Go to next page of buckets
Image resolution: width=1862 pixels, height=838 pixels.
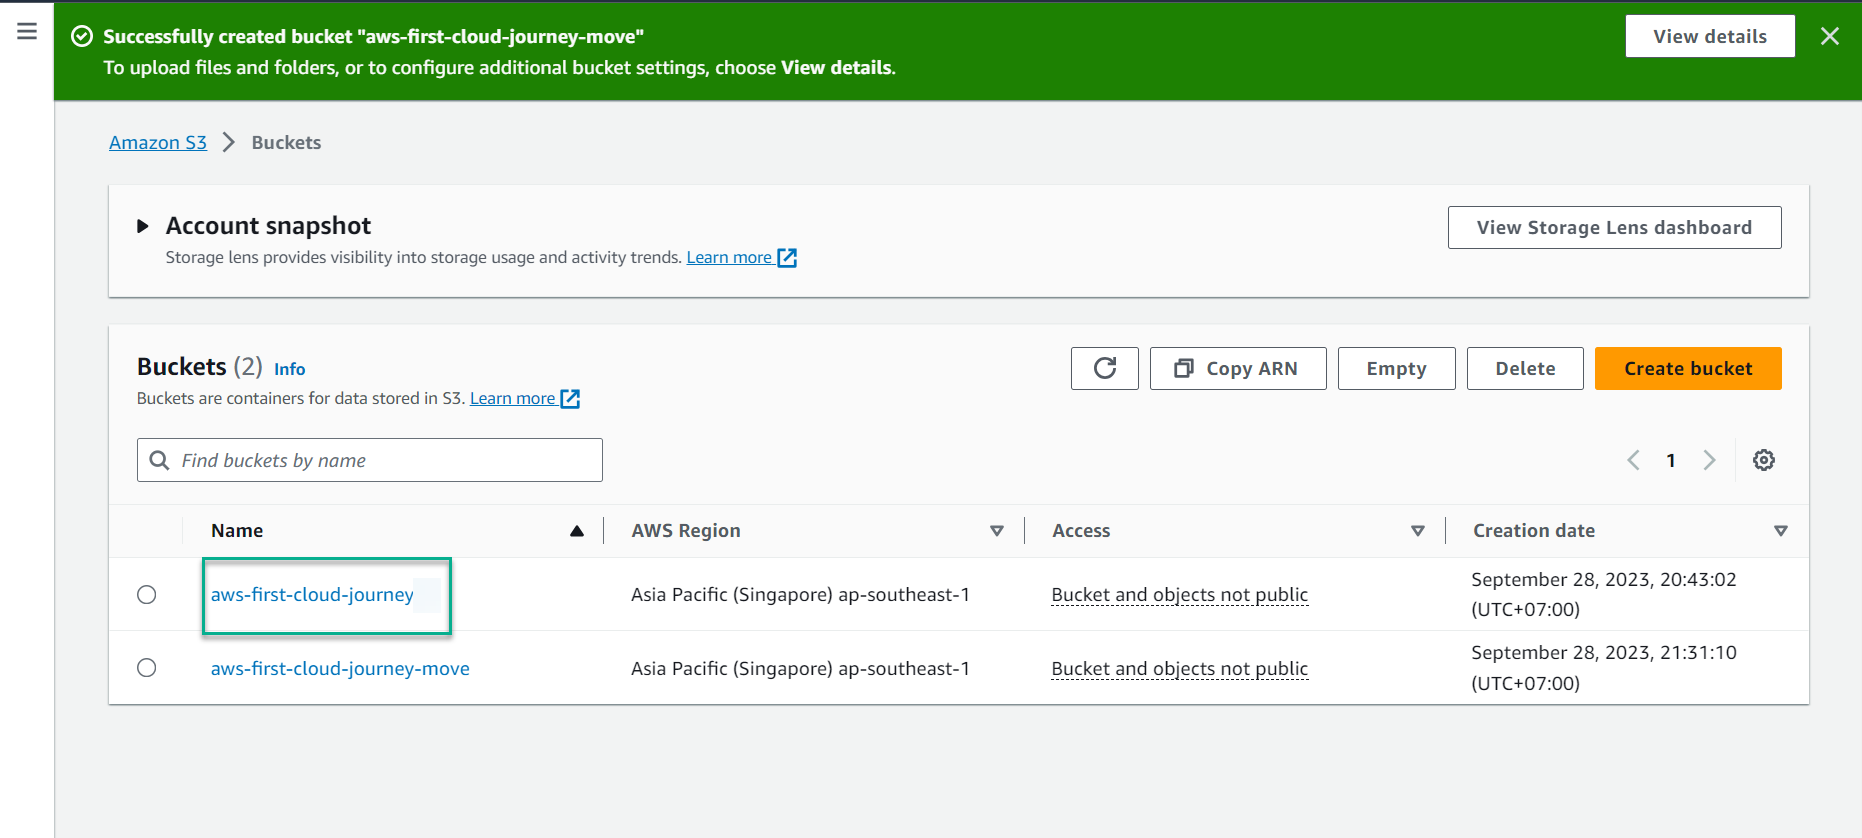(x=1709, y=460)
